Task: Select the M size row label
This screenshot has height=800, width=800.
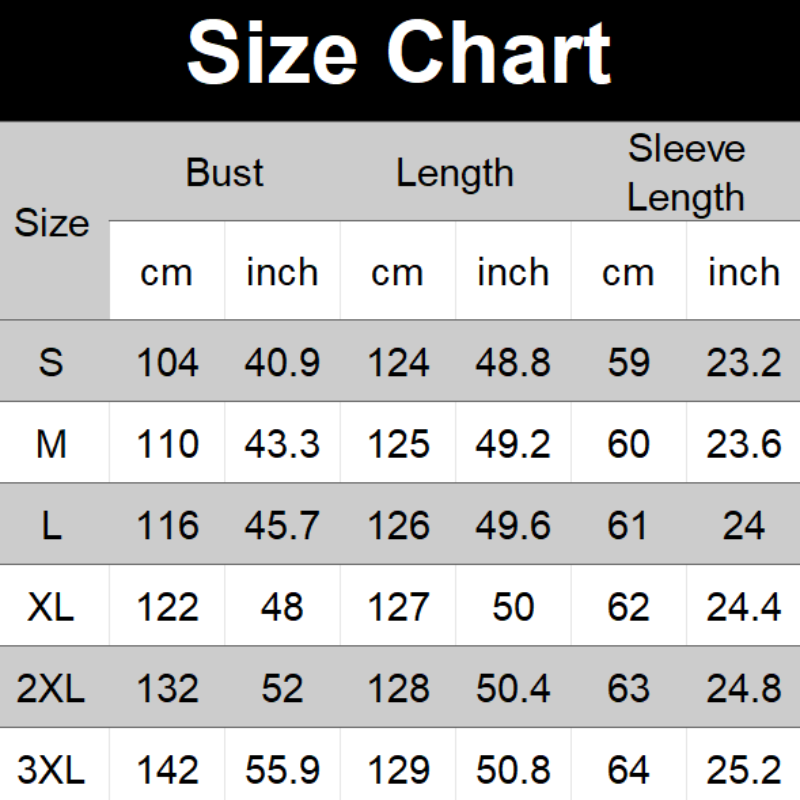Action: [x=52, y=443]
